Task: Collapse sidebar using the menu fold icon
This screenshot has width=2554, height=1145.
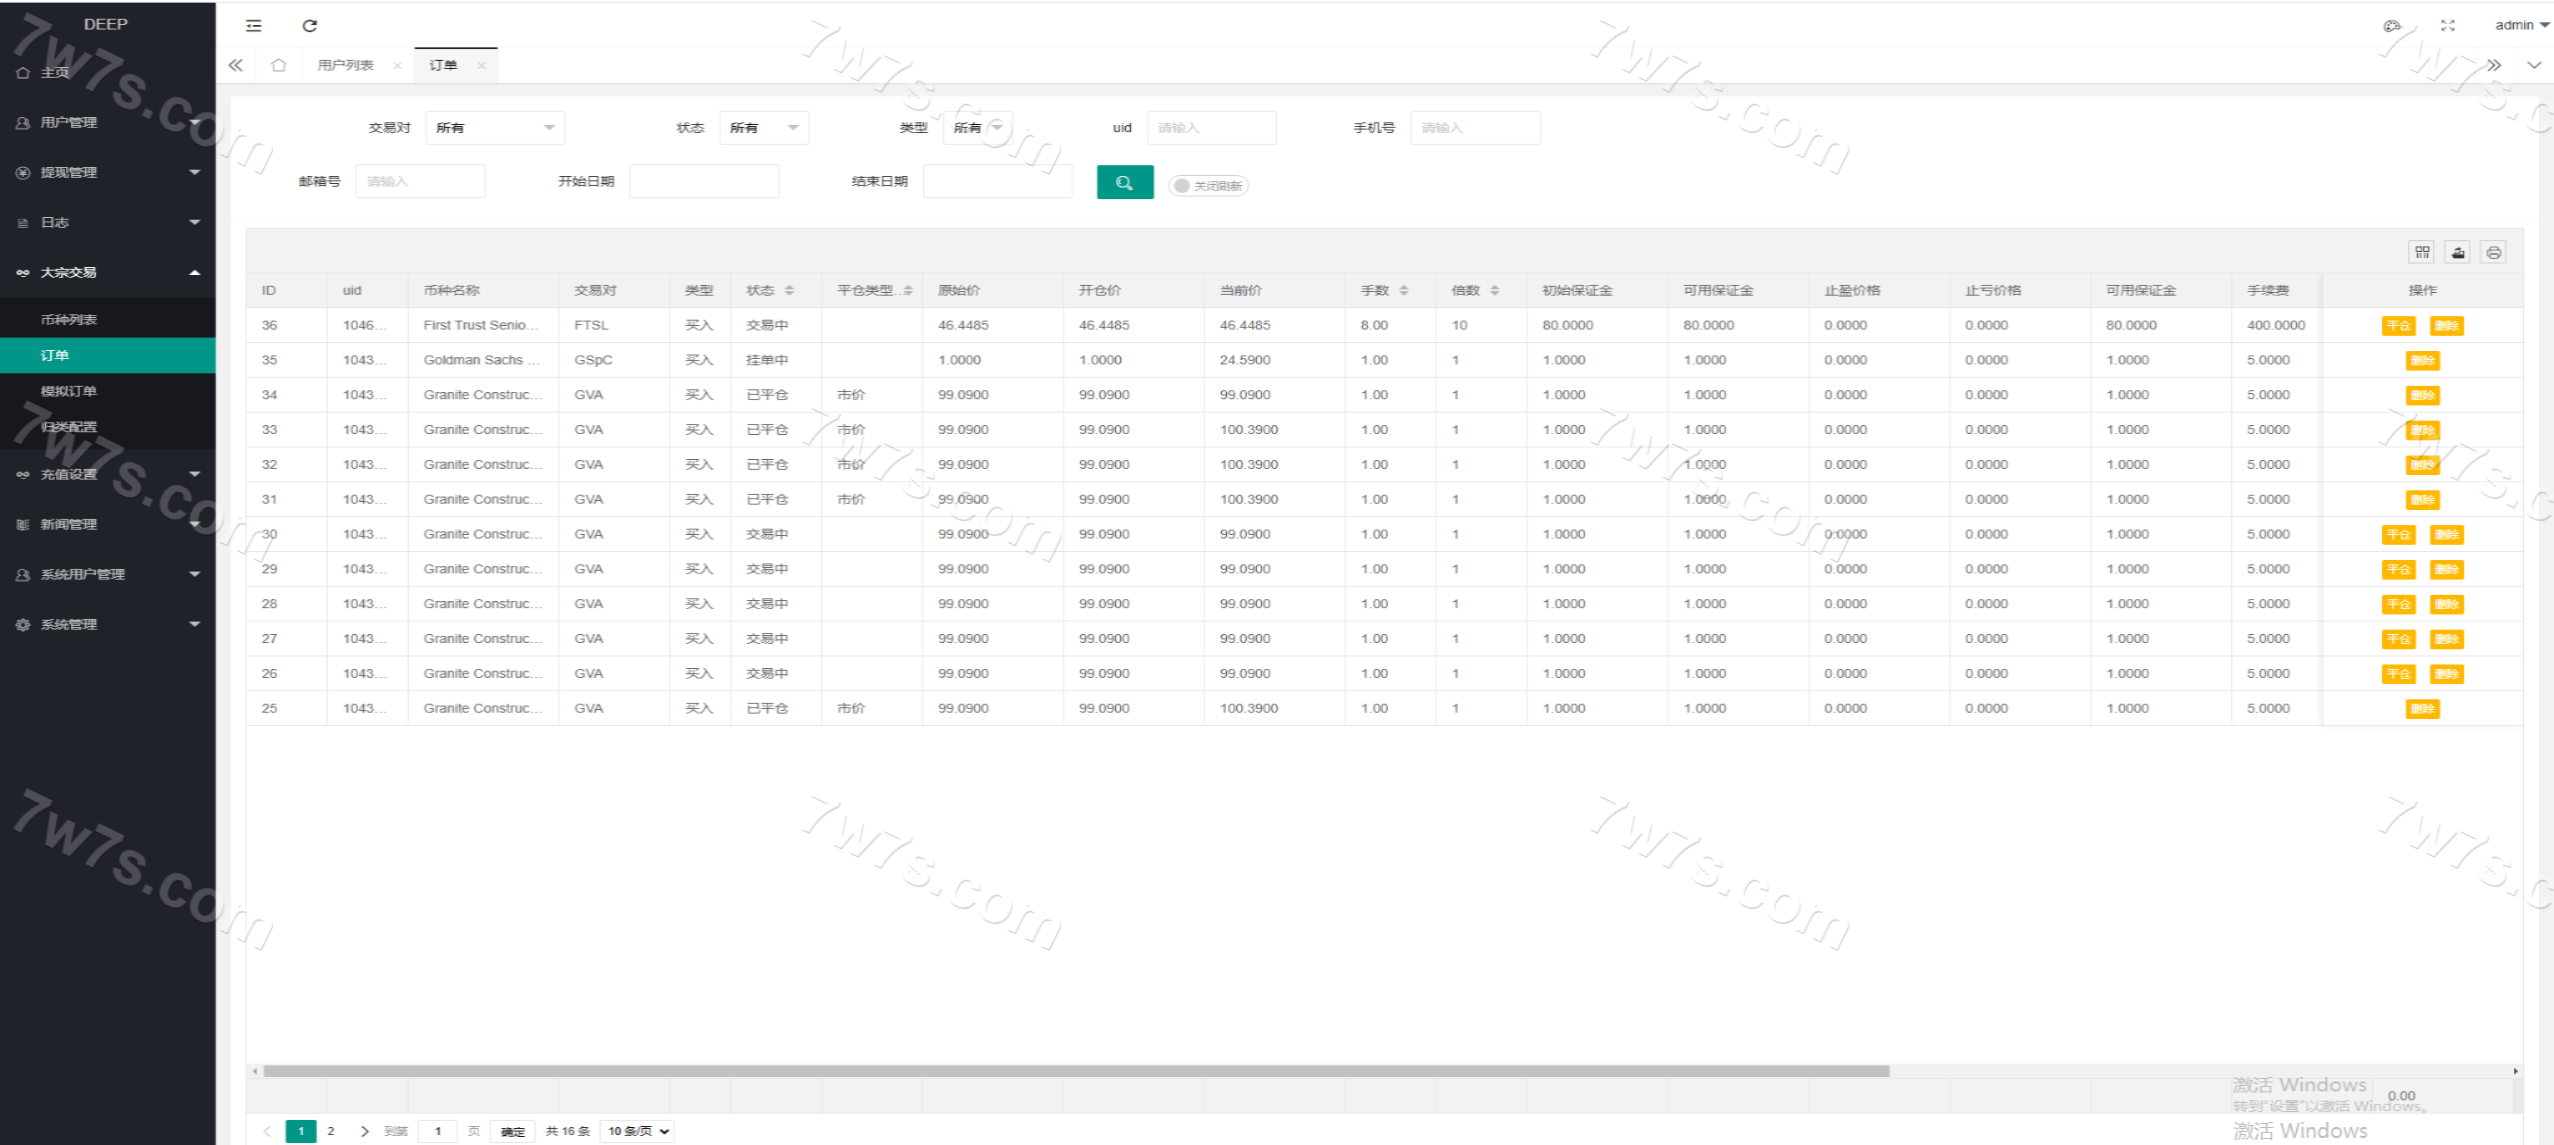Action: (x=254, y=26)
